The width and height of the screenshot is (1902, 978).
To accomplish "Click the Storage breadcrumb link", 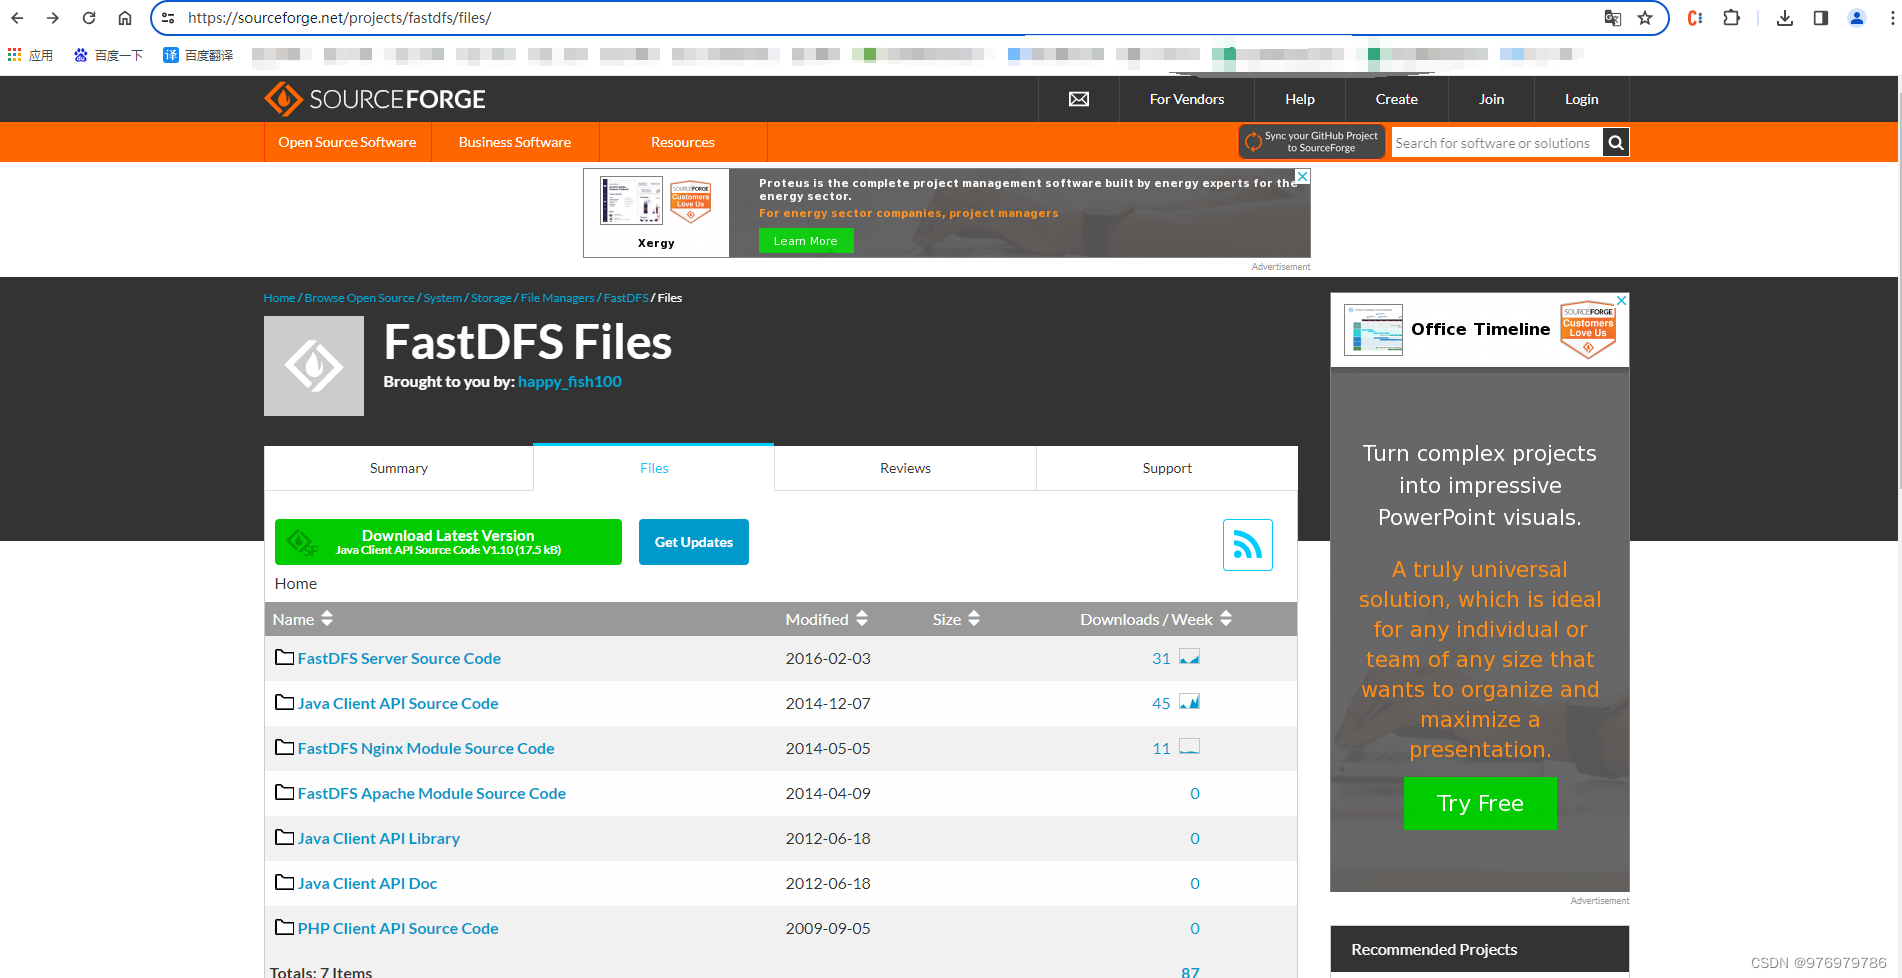I will (x=491, y=298).
